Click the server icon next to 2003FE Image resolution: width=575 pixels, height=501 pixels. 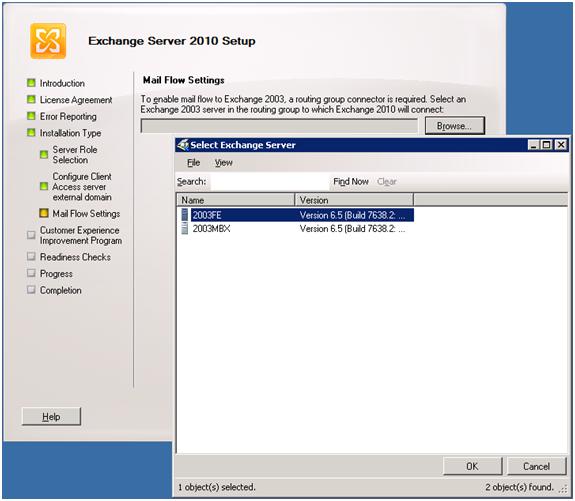pos(185,215)
